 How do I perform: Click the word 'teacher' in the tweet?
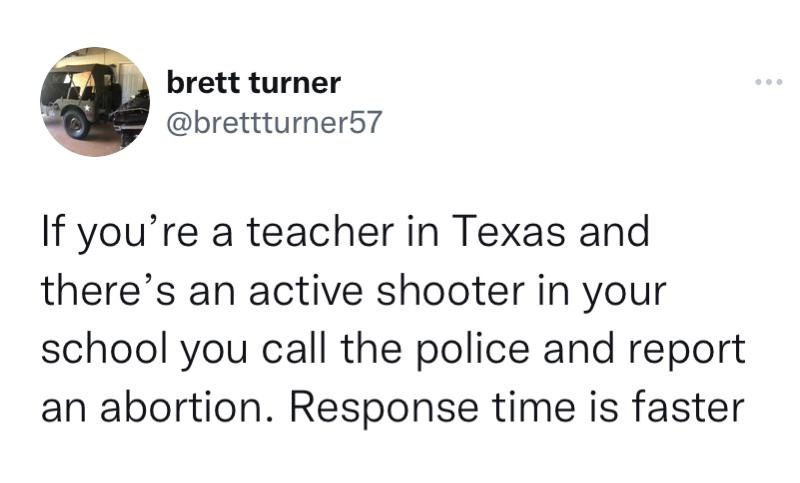pyautogui.click(x=320, y=231)
